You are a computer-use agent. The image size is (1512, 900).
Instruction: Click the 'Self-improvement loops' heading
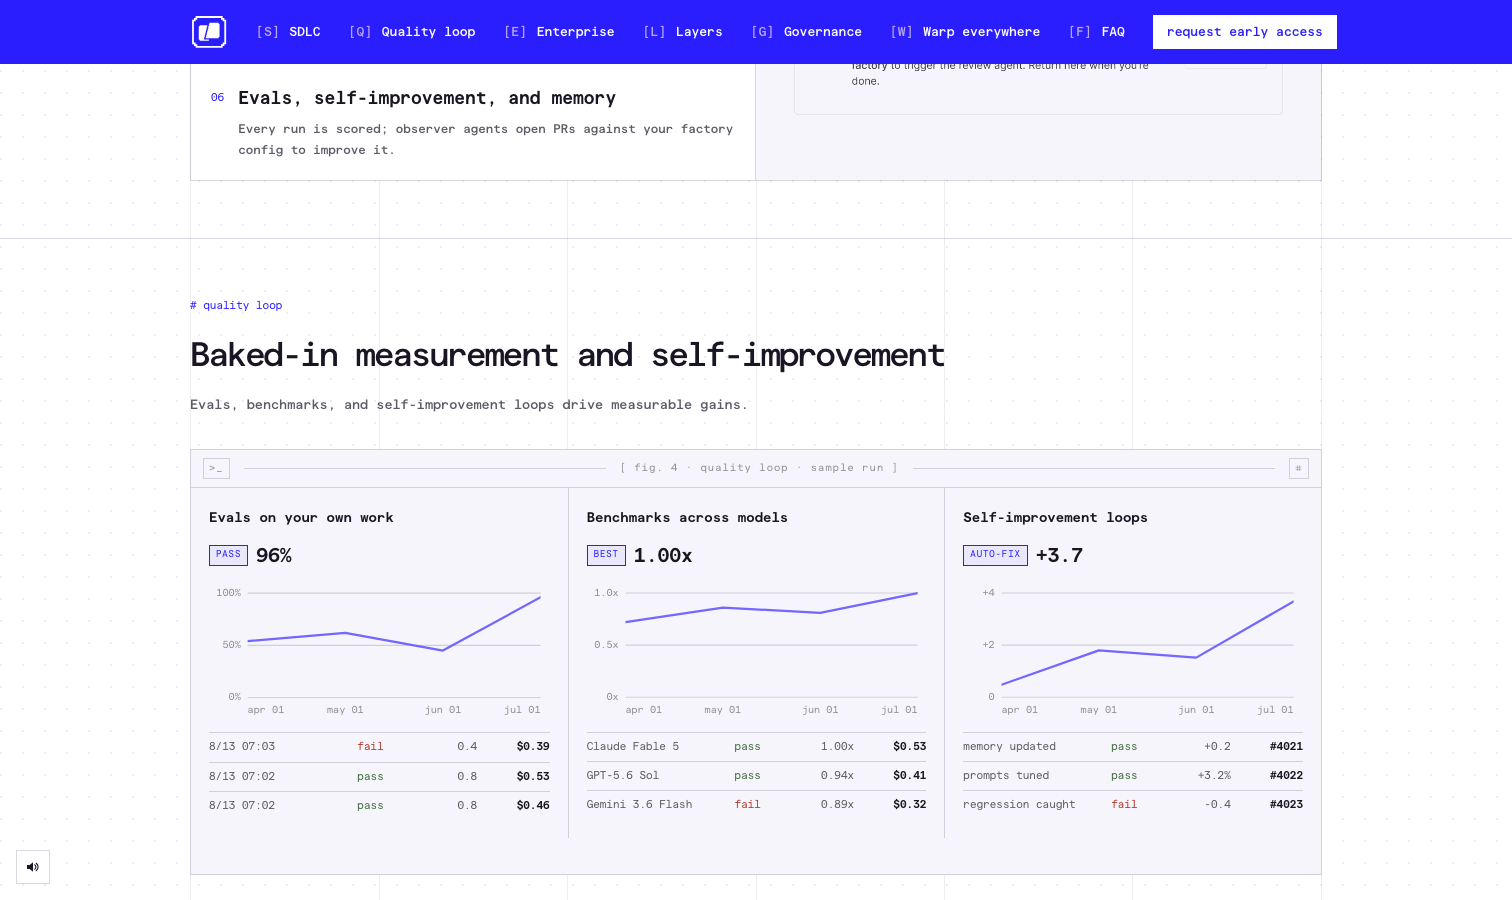click(x=1055, y=518)
